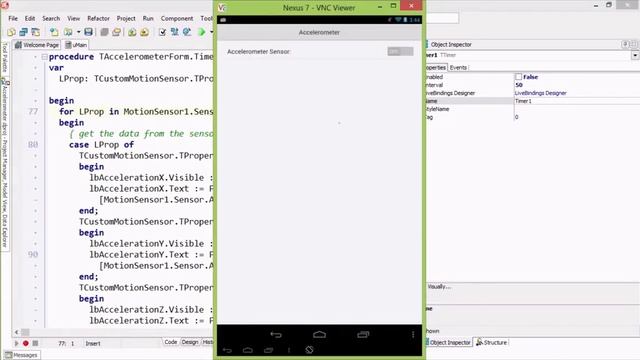640x360 pixels.
Task: Switch to the Structure bottom tab
Action: tap(492, 342)
